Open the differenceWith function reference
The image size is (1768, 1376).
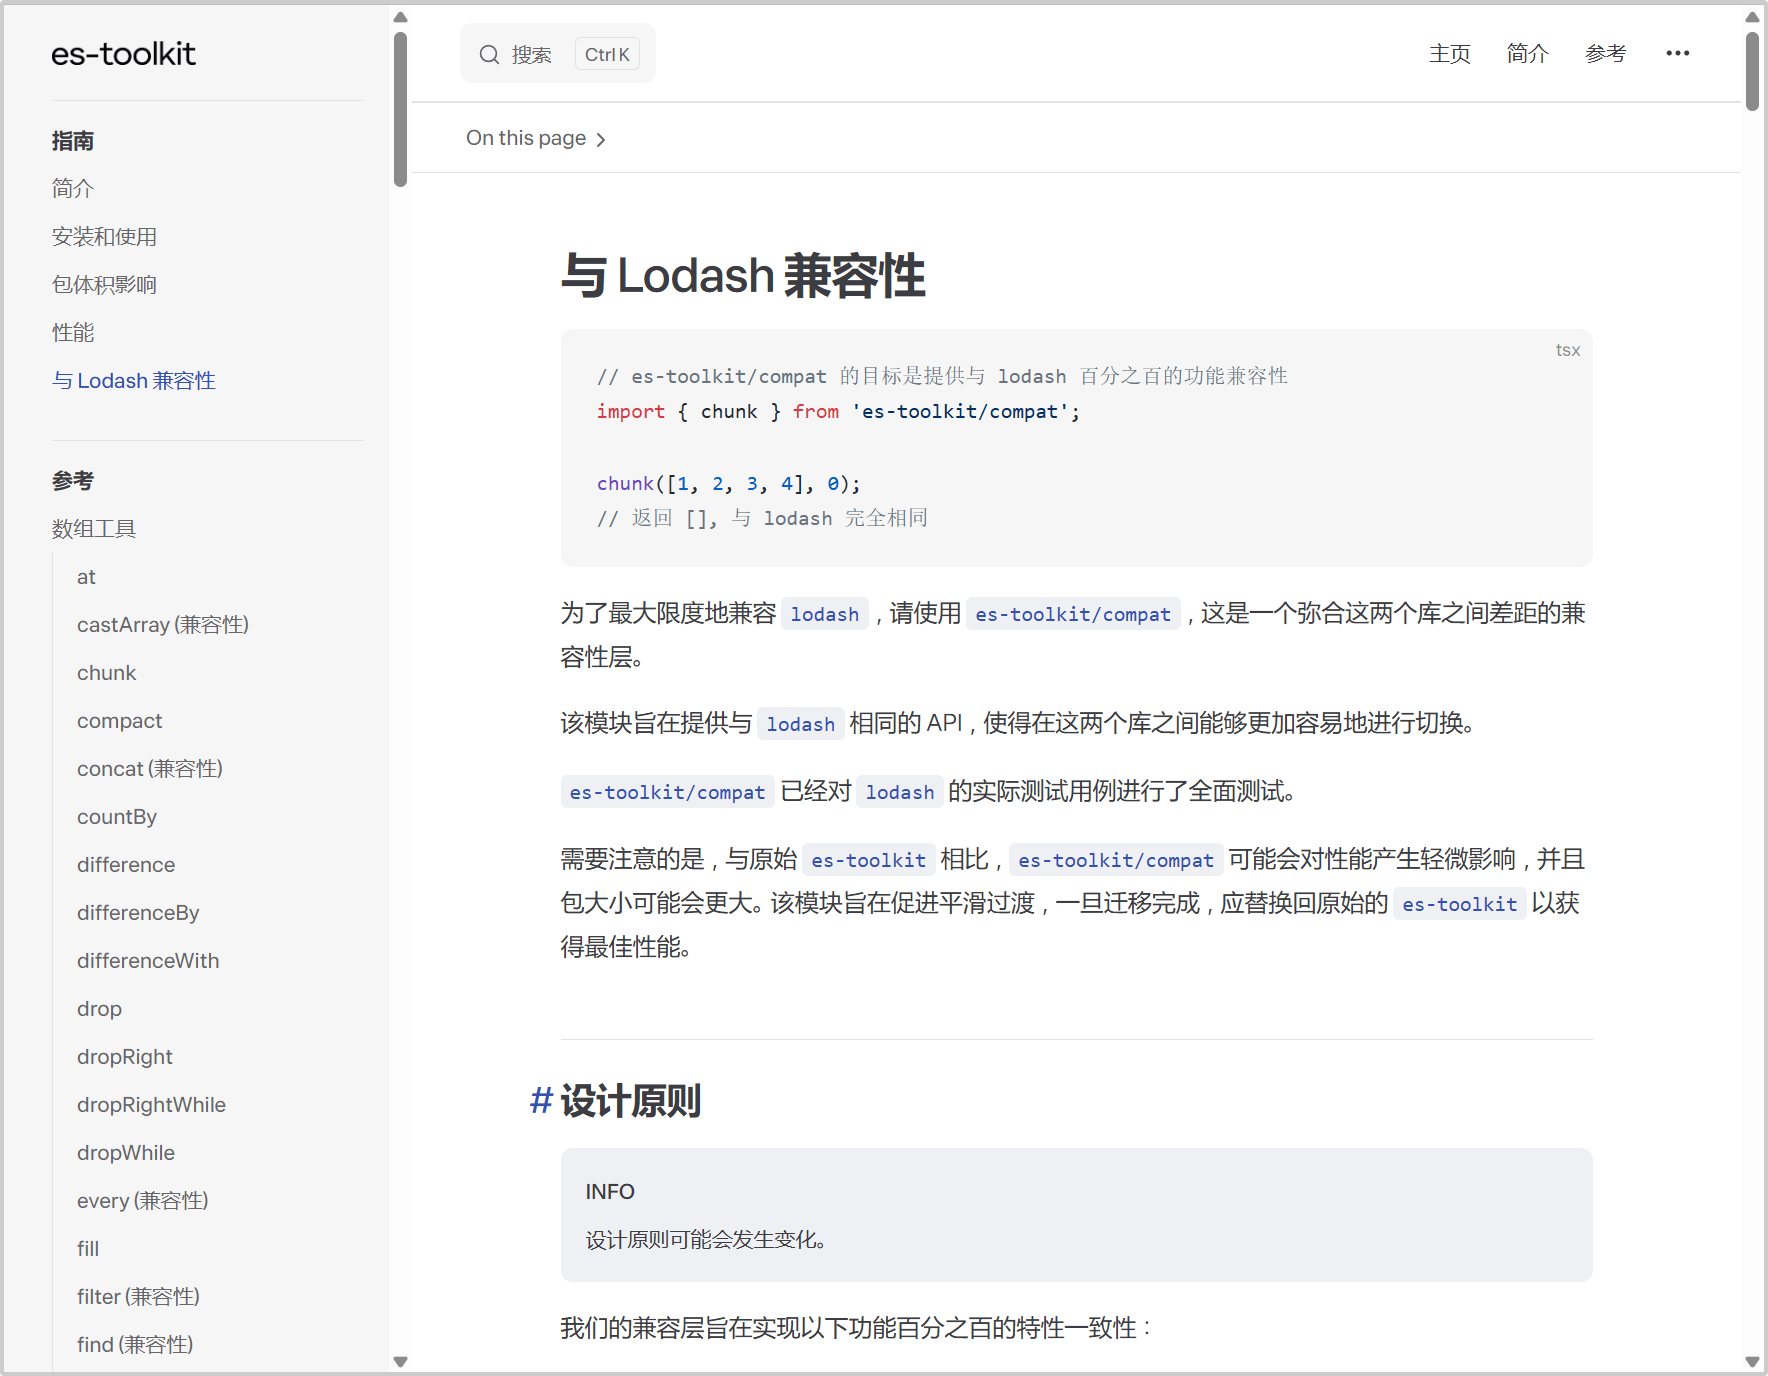pyautogui.click(x=148, y=960)
